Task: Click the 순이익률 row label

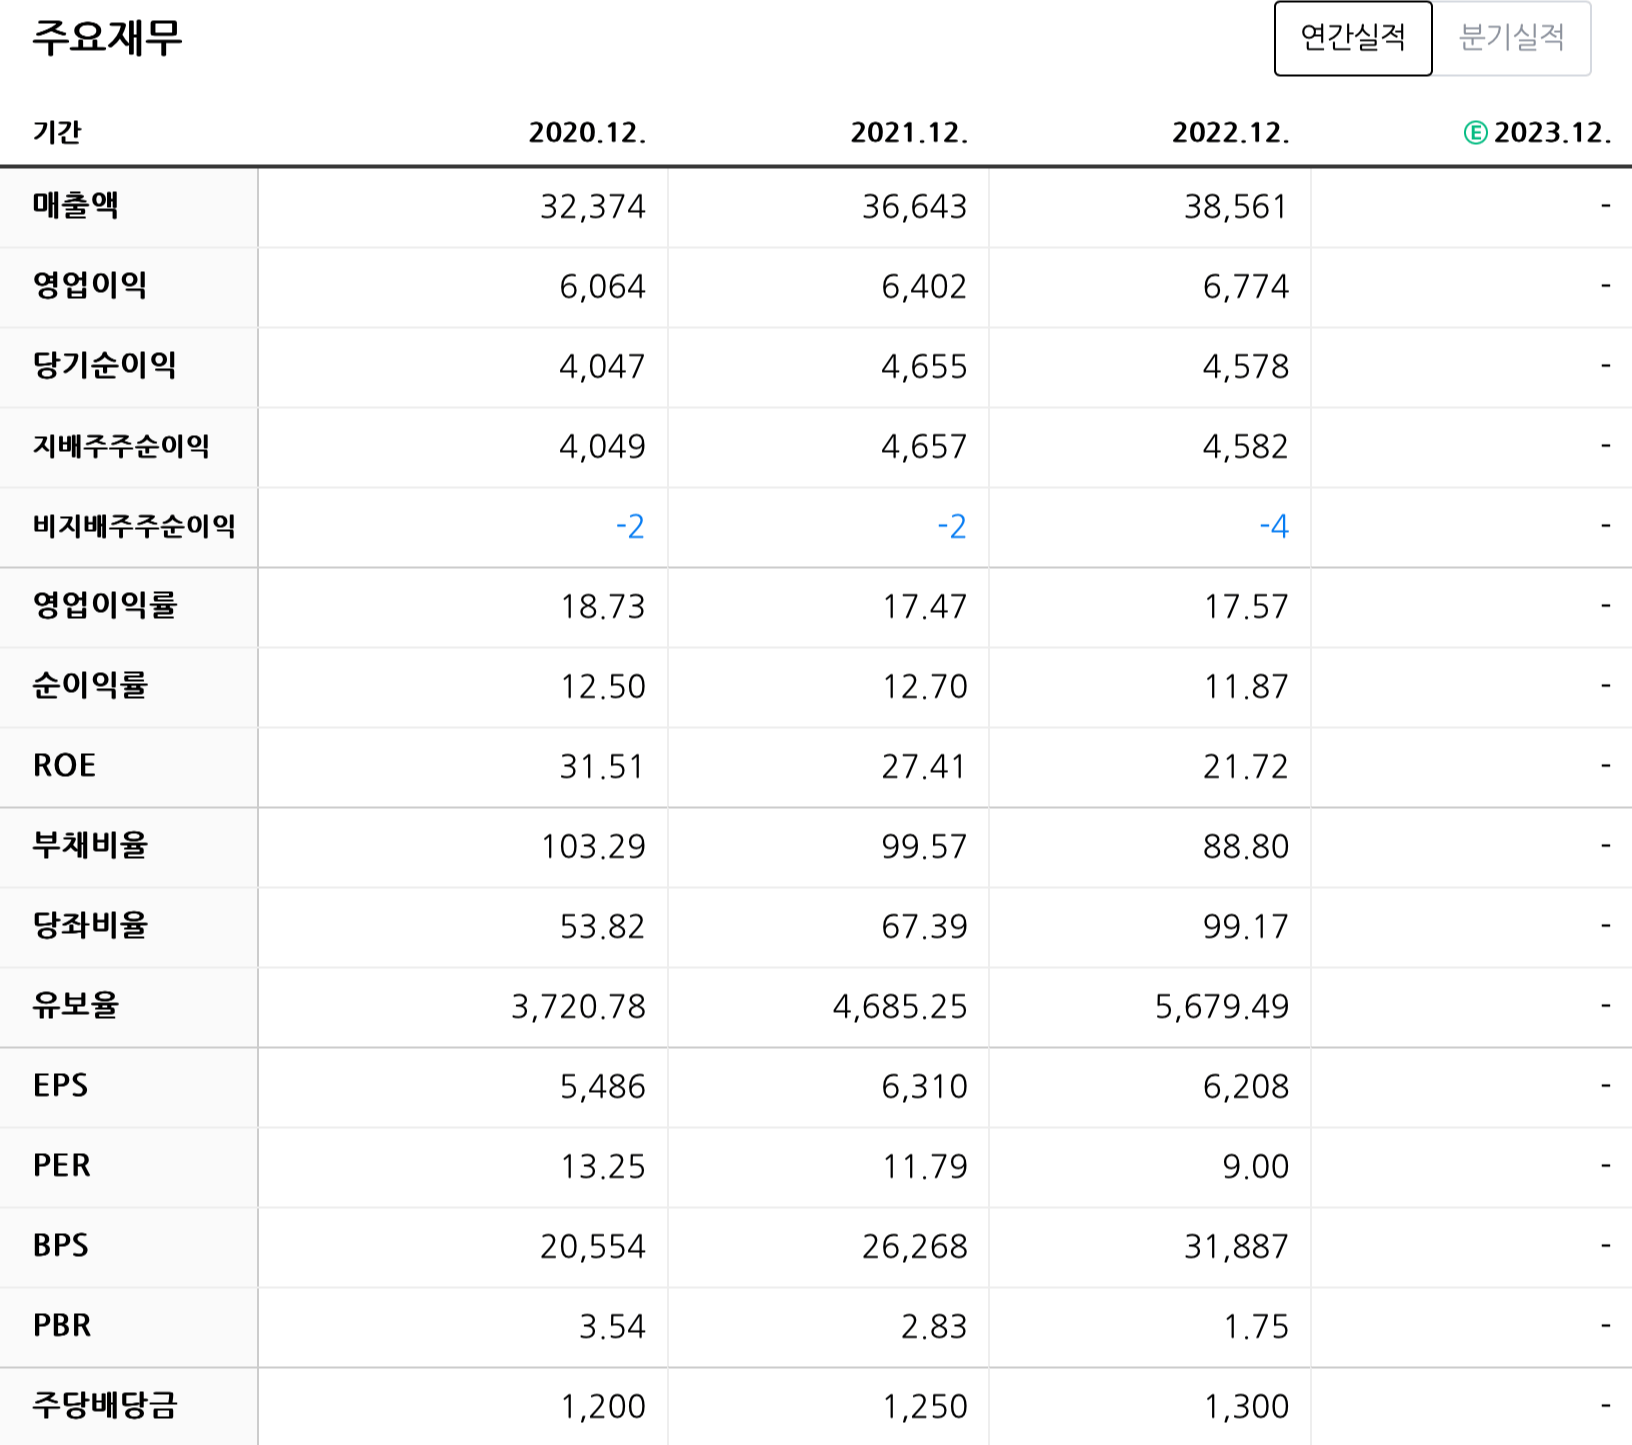Action: click(90, 685)
